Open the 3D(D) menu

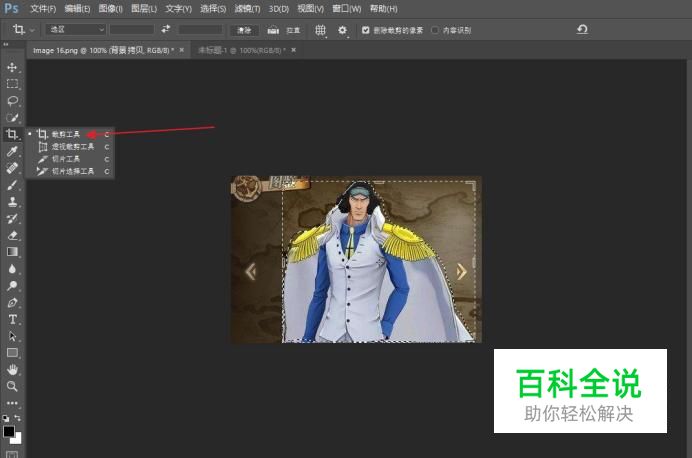point(278,8)
